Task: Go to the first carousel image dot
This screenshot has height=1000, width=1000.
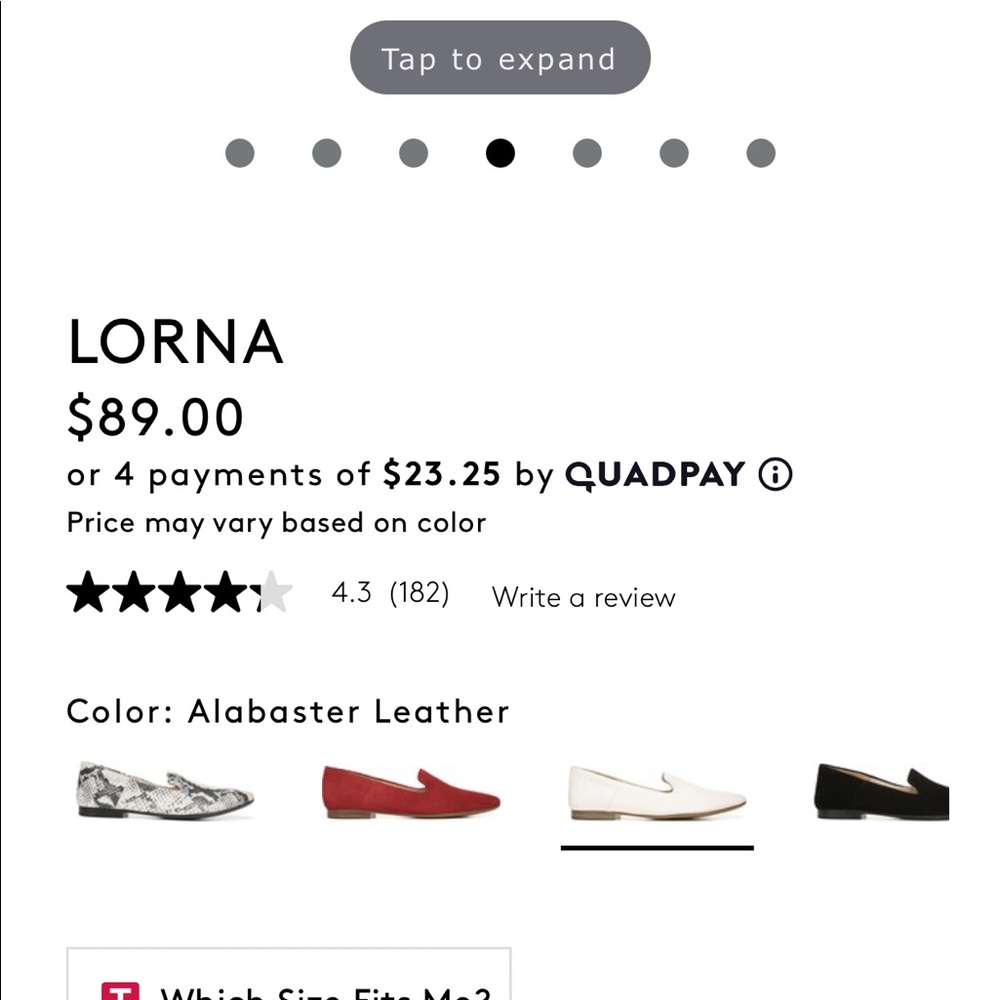Action: 240,153
